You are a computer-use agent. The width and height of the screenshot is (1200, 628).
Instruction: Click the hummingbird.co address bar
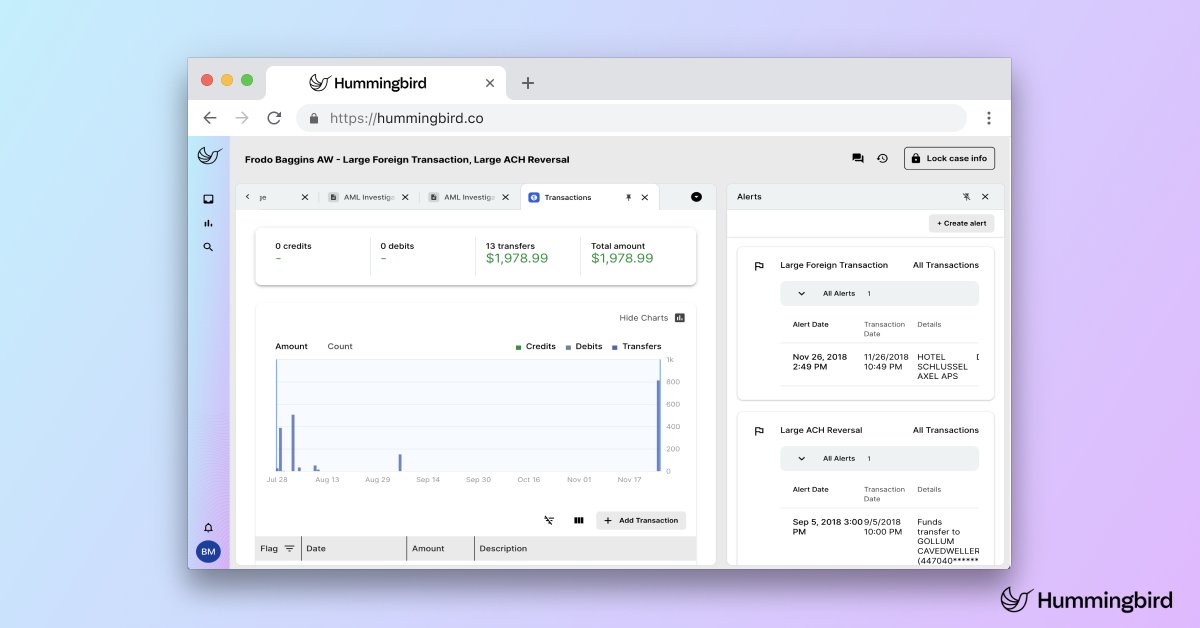tap(631, 118)
